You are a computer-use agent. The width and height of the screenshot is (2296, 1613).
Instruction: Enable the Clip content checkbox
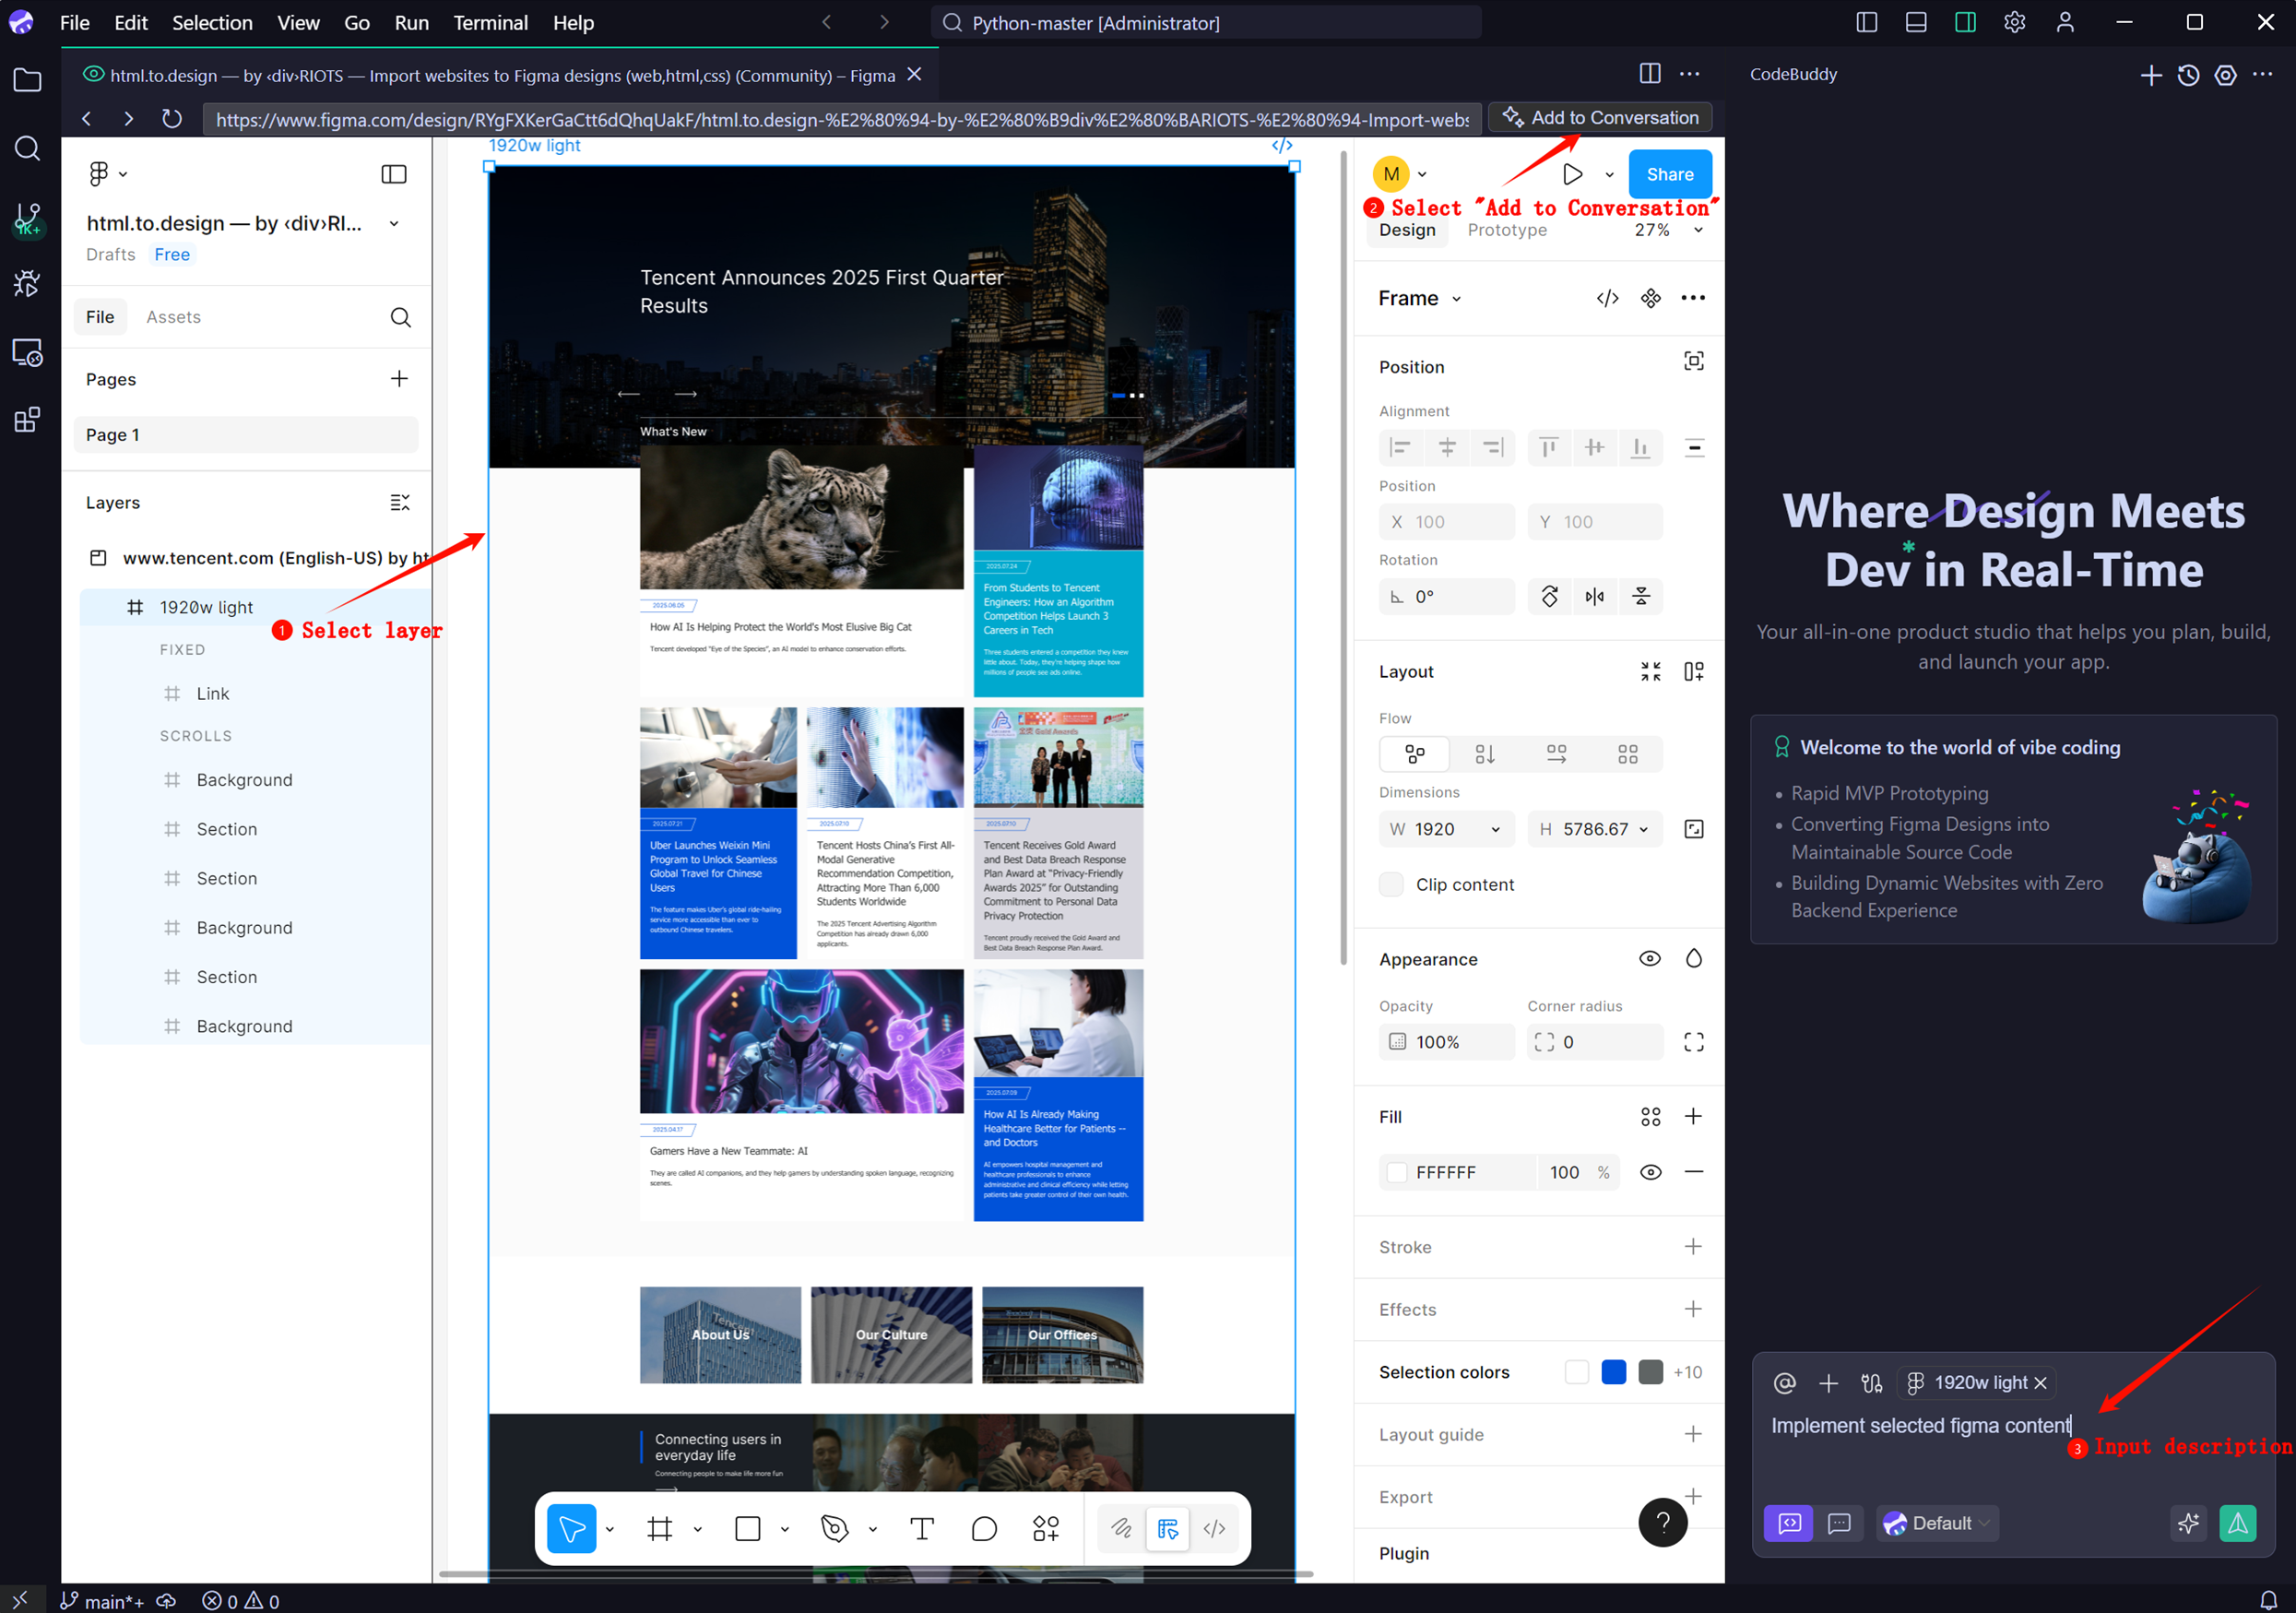click(1391, 884)
